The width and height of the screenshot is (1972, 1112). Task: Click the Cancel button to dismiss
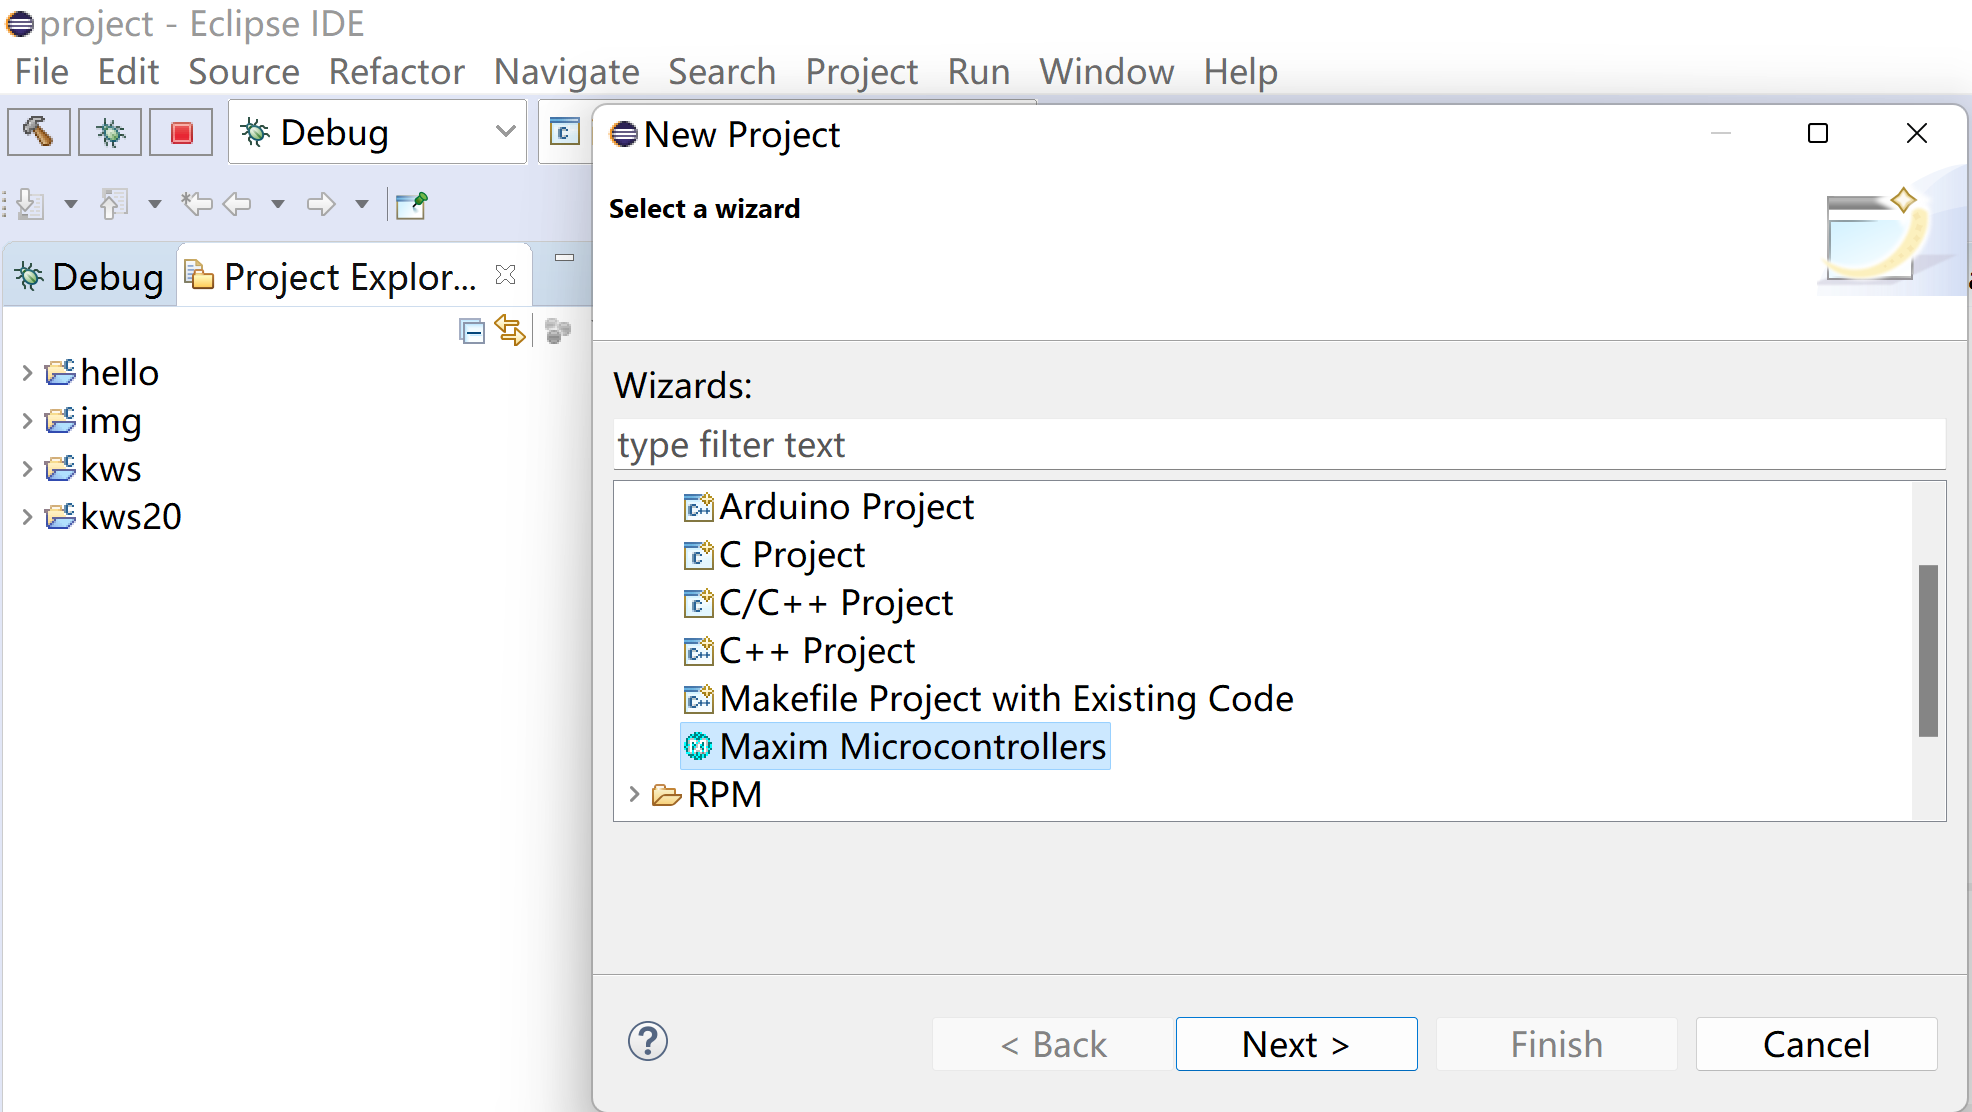1814,1044
